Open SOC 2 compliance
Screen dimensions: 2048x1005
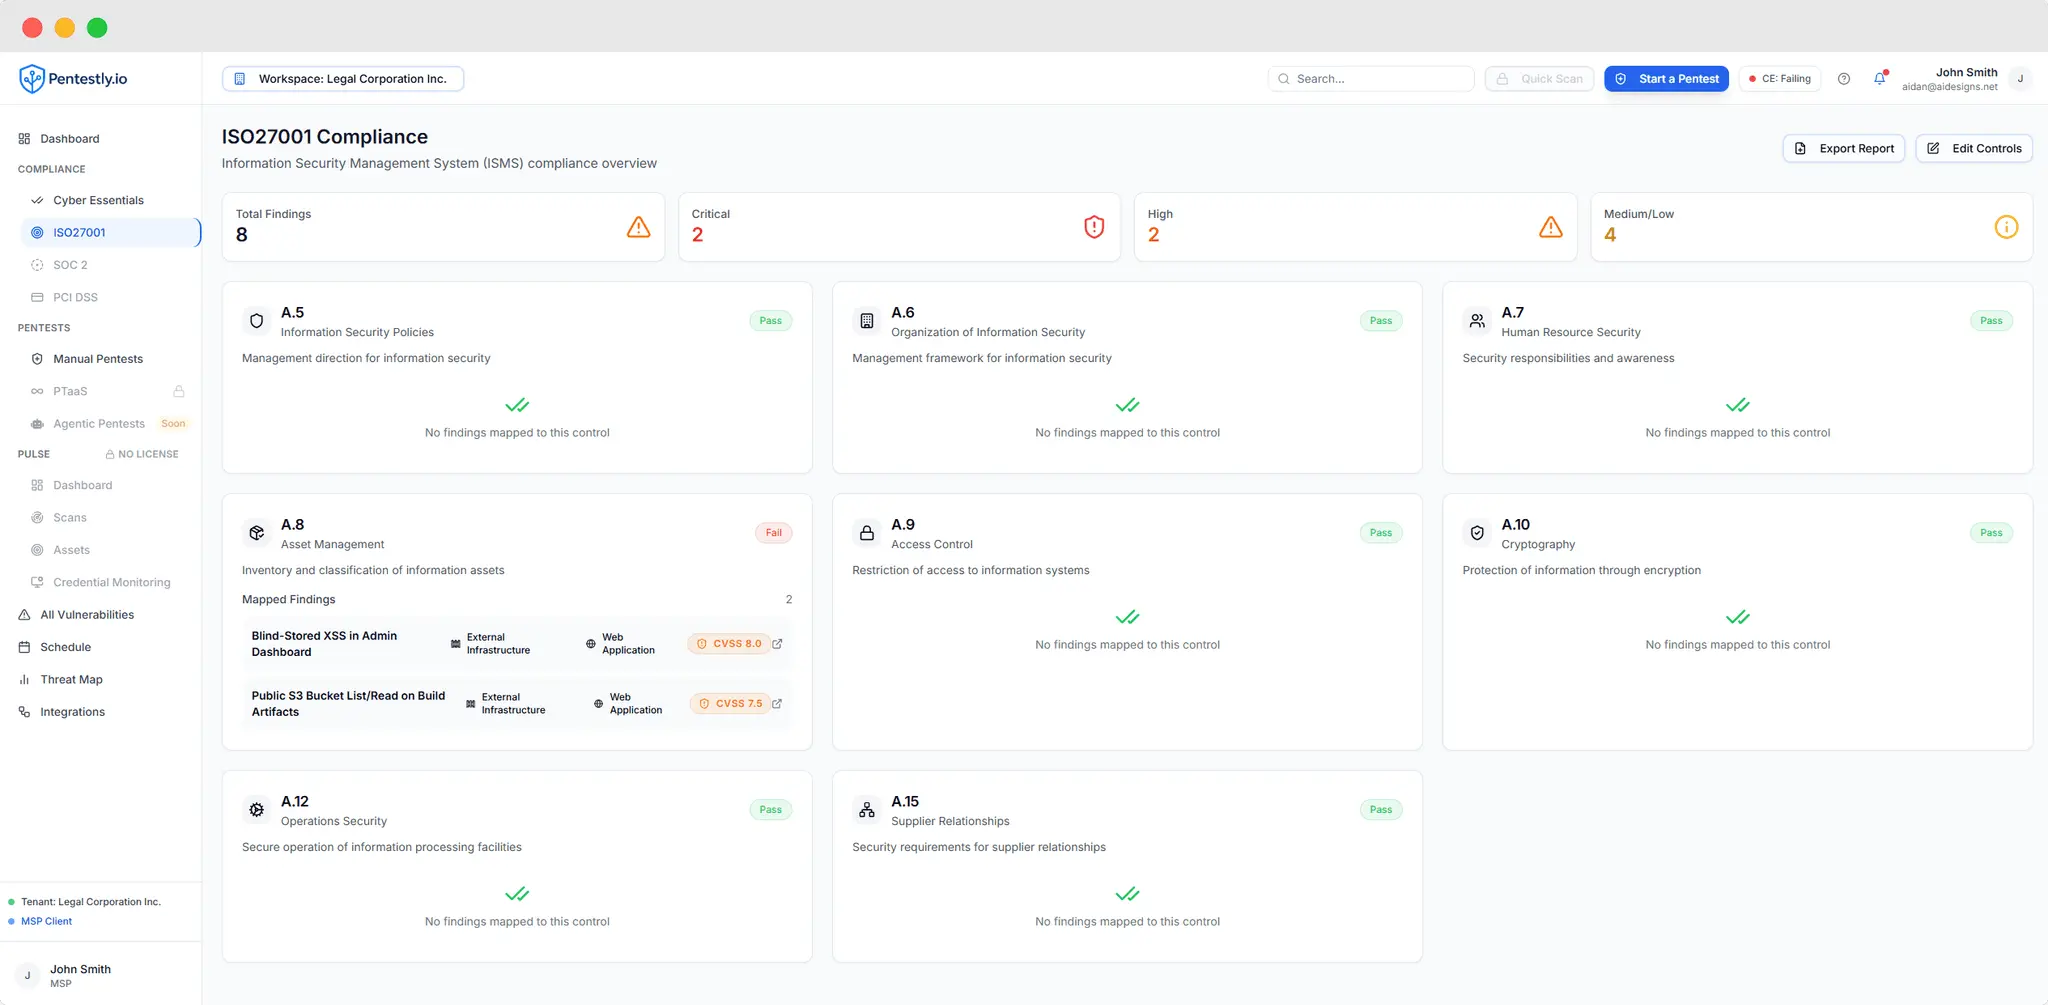click(70, 265)
